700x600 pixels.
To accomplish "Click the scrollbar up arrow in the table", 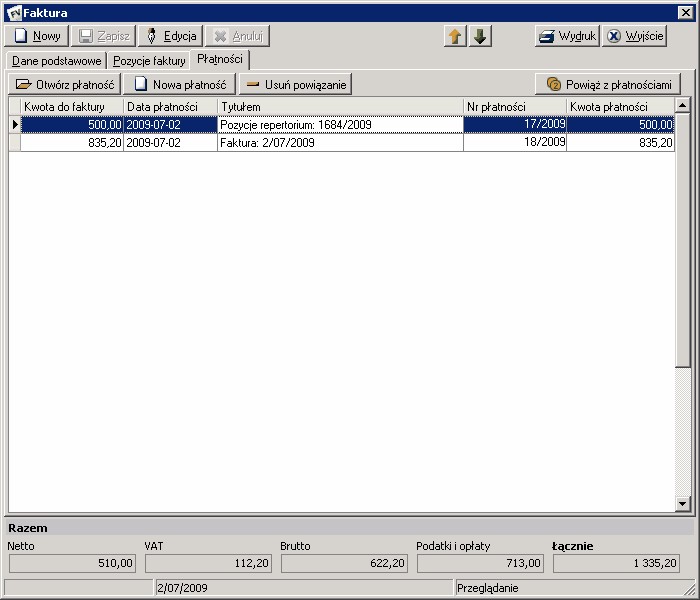I will (x=683, y=106).
